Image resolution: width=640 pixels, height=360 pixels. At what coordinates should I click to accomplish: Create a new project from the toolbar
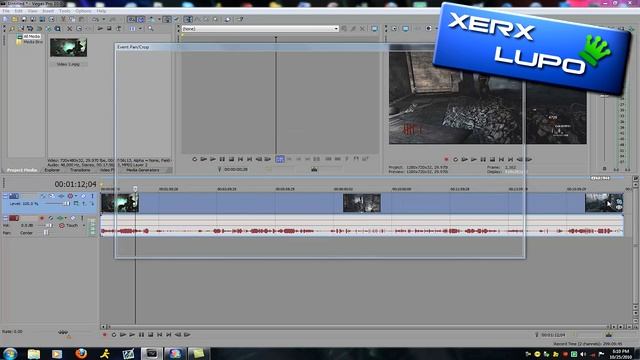(5, 19)
